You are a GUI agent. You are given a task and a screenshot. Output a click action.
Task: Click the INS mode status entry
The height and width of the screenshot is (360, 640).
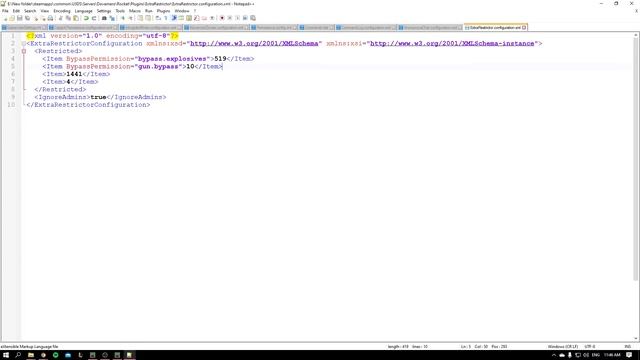(x=628, y=347)
